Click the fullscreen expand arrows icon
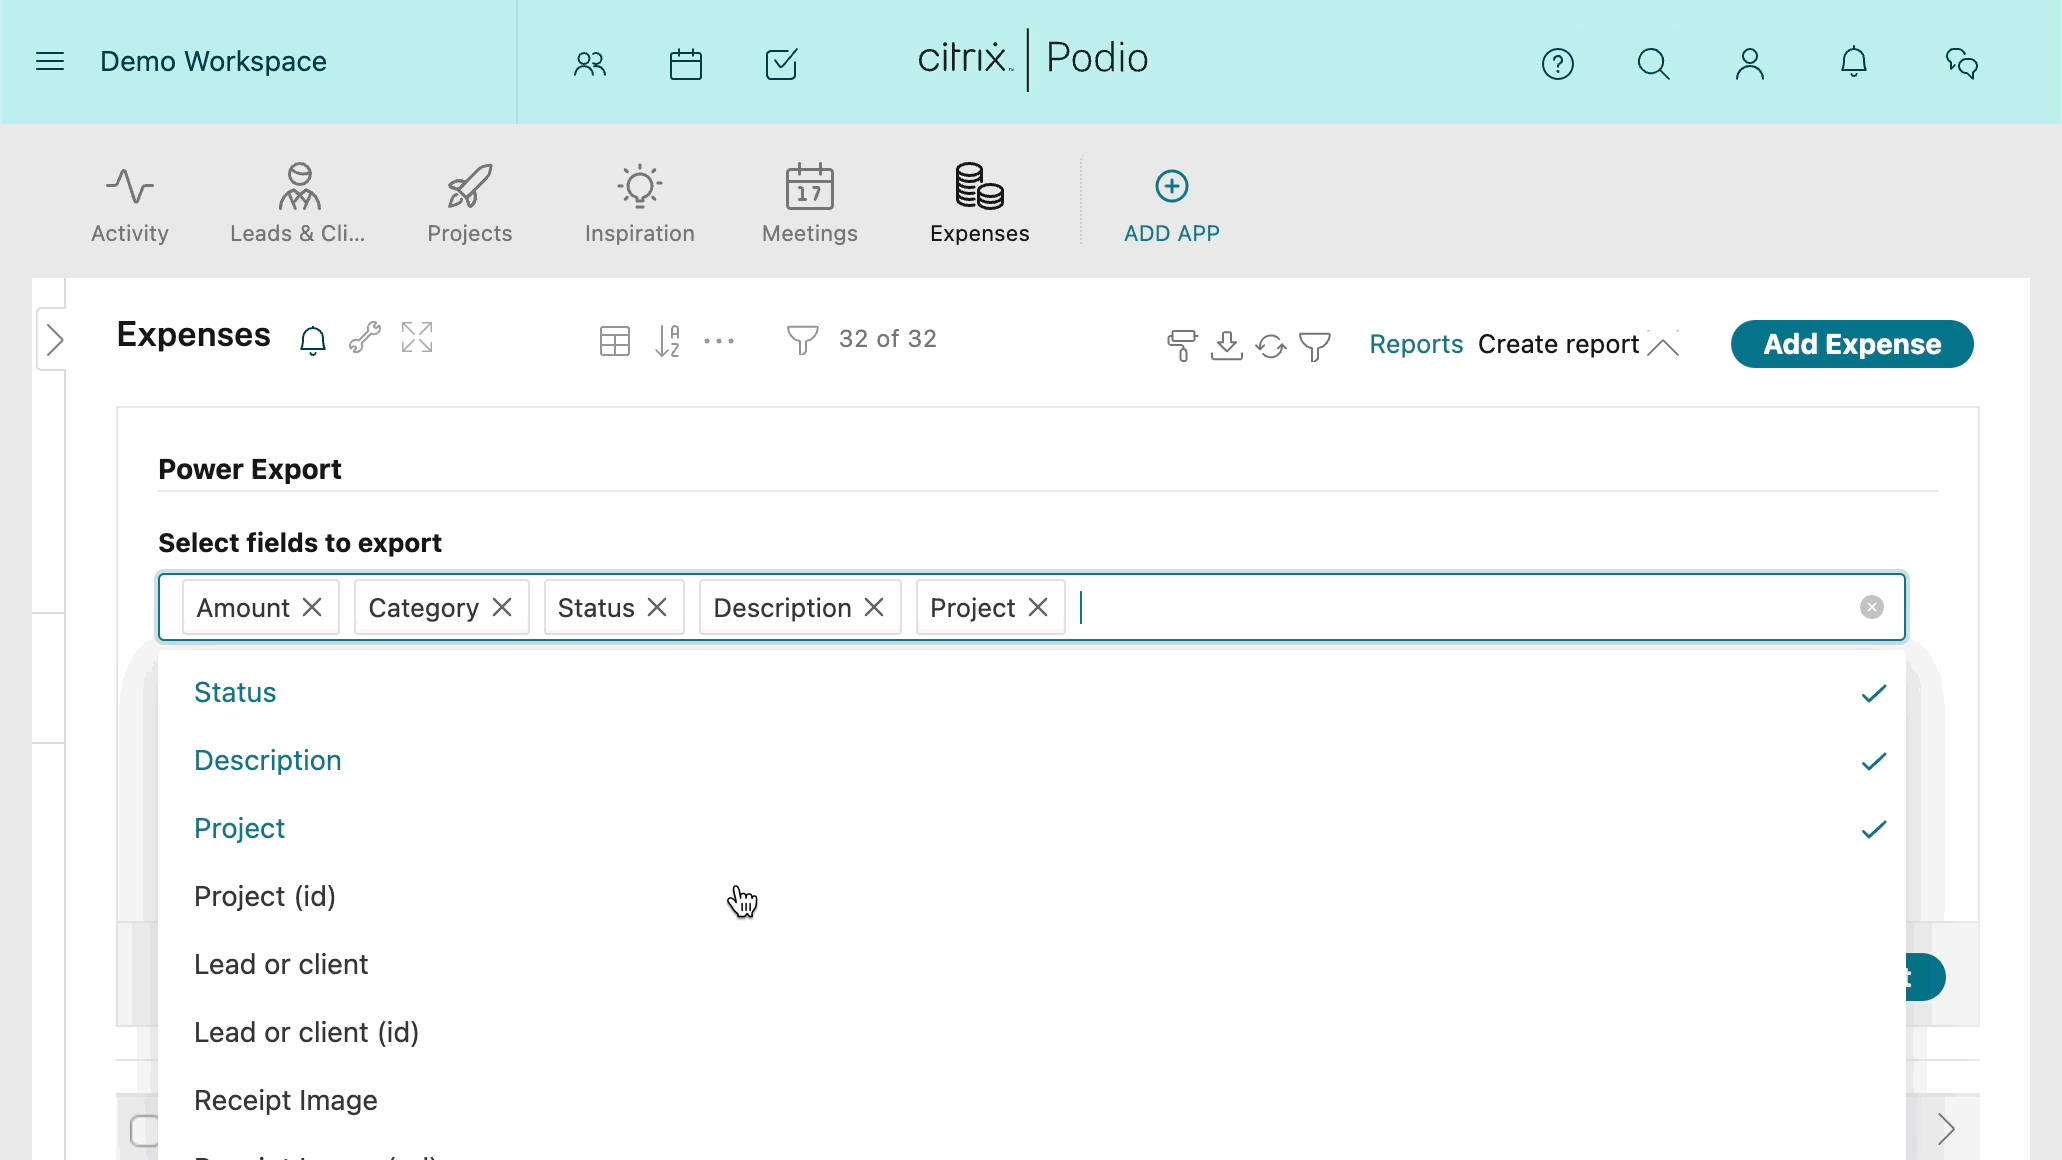Screen dimensions: 2062x1160 coord(417,337)
